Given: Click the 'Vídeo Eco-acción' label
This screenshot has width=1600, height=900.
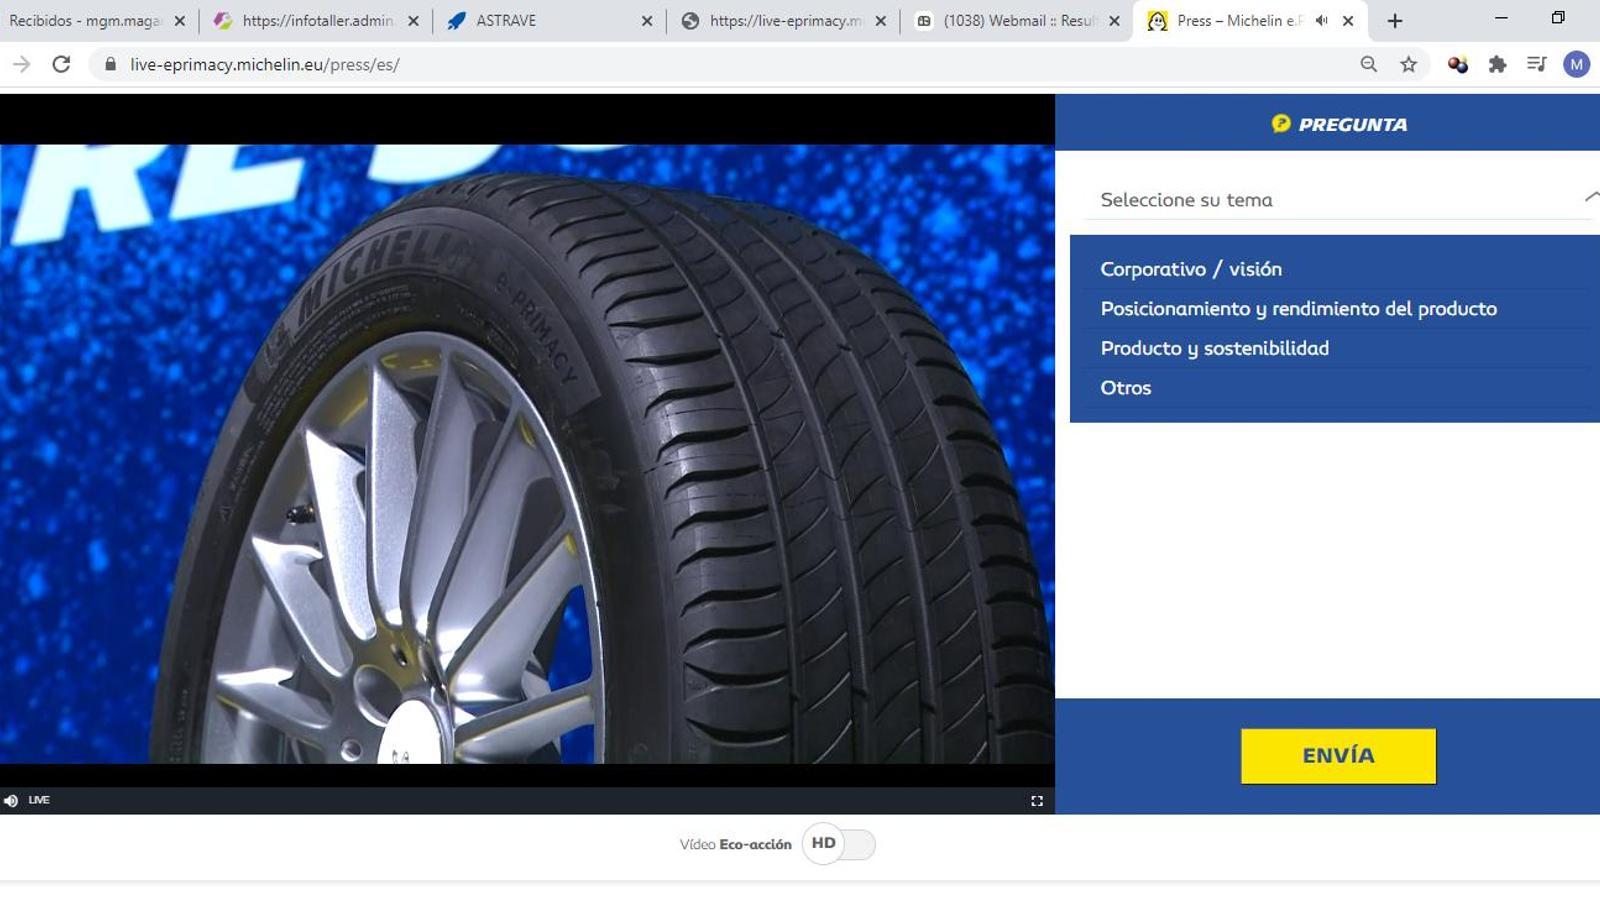Looking at the screenshot, I should (x=735, y=845).
